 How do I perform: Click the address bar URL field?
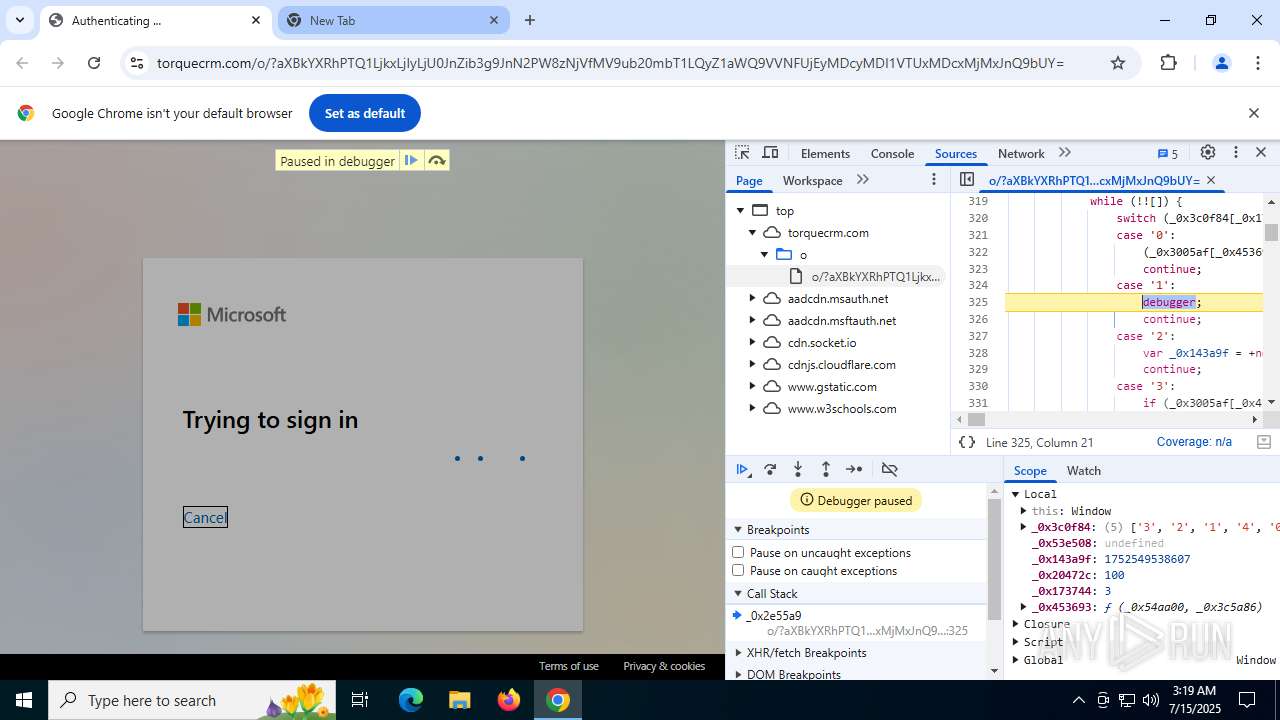[x=610, y=63]
